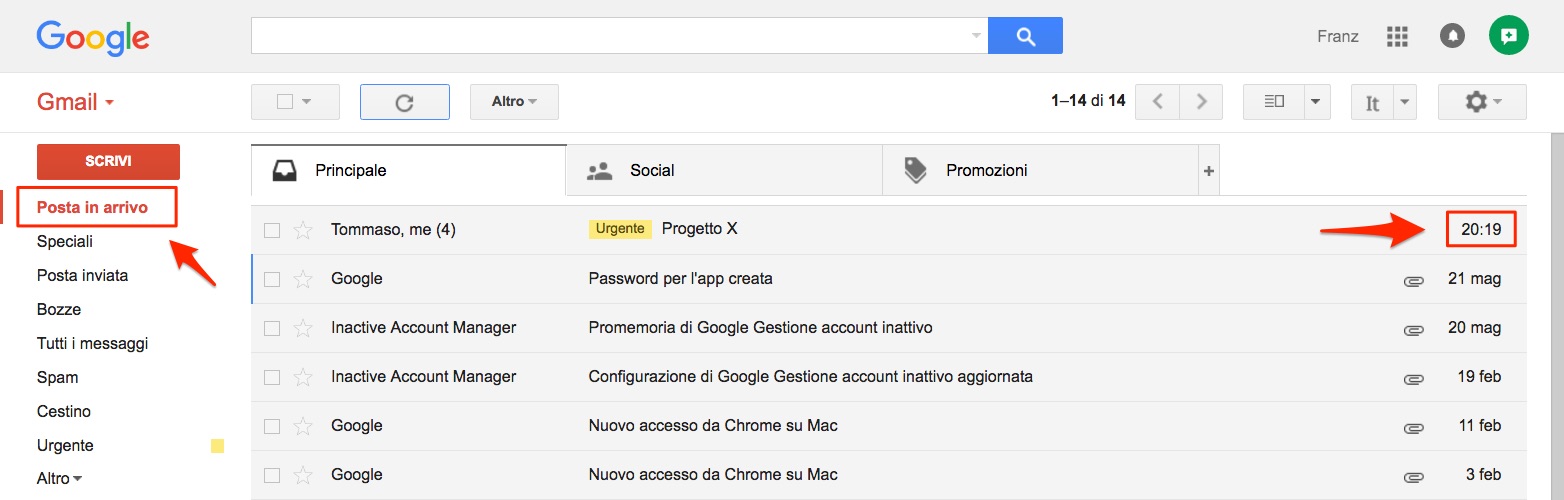Click the yellow Urgente tag on Progetto X
Image resolution: width=1564 pixels, height=500 pixels.
(620, 229)
